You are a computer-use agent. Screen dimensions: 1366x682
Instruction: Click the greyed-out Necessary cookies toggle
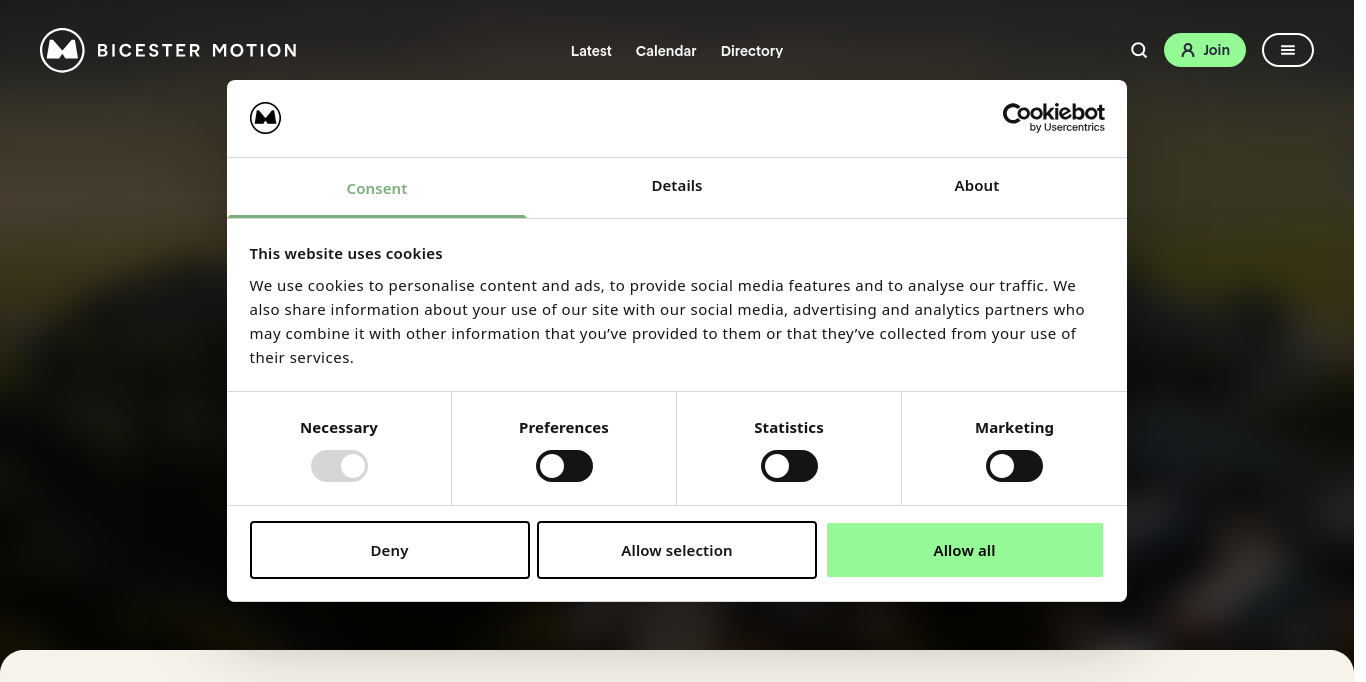click(x=339, y=466)
